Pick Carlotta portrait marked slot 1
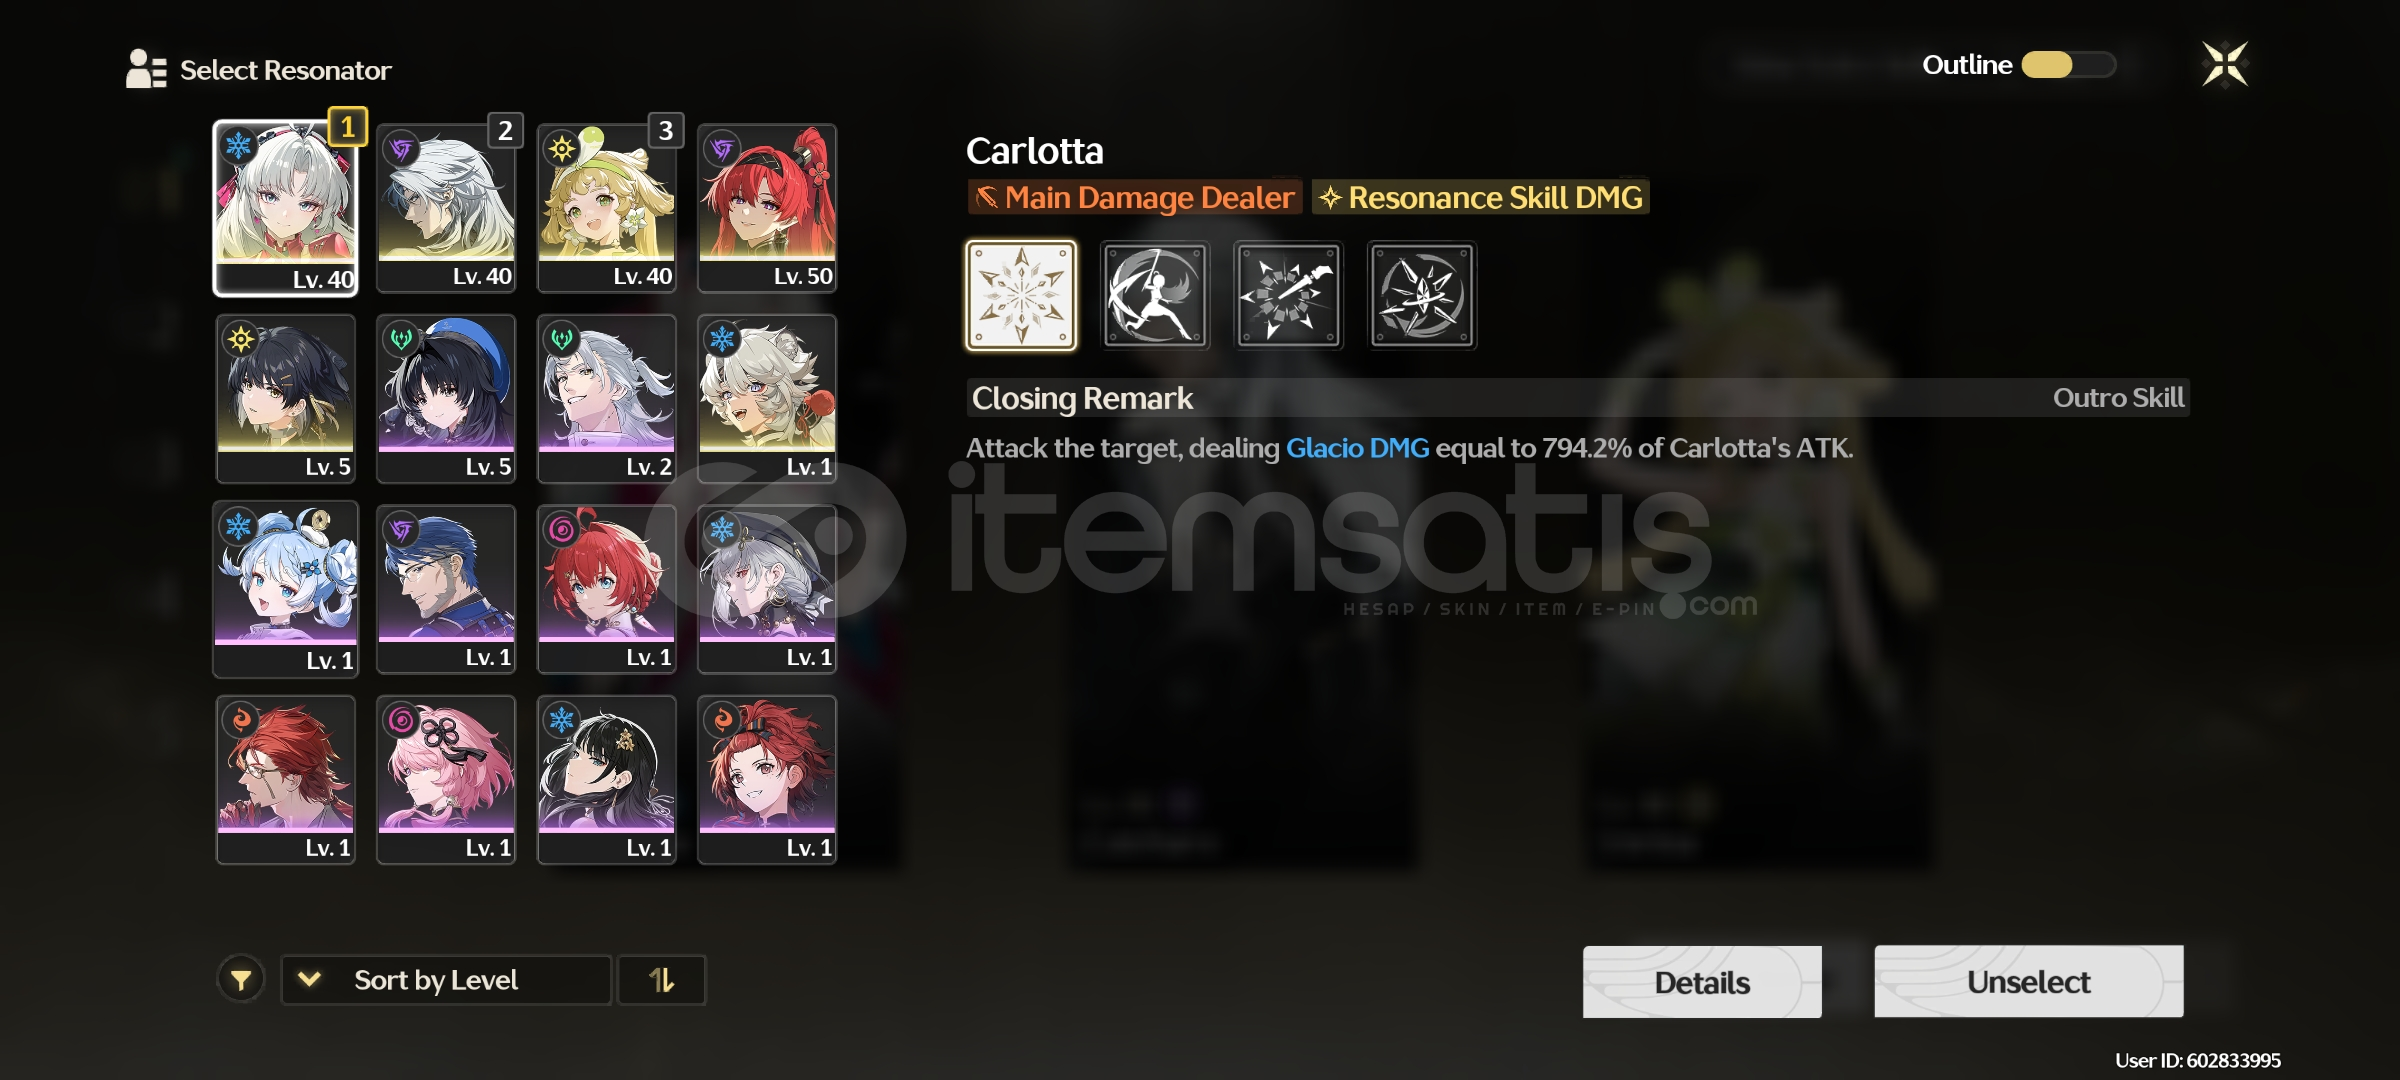The image size is (2400, 1080). pos(286,208)
